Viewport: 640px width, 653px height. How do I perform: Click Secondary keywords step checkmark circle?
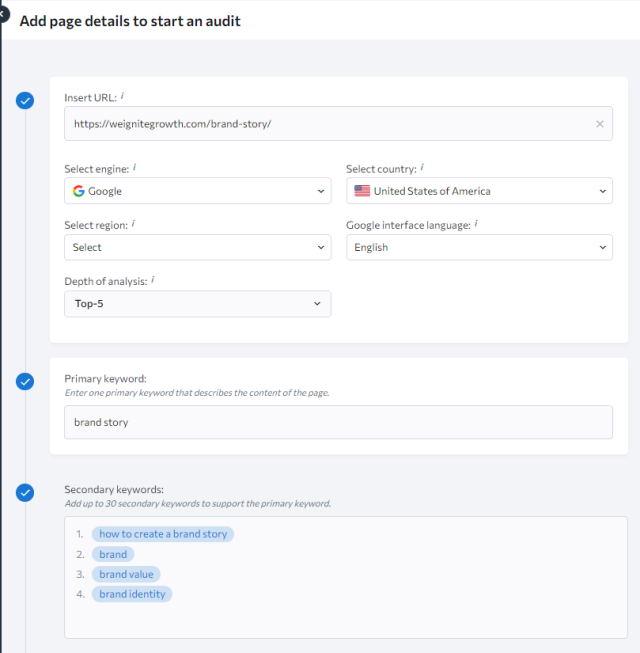pos(25,492)
